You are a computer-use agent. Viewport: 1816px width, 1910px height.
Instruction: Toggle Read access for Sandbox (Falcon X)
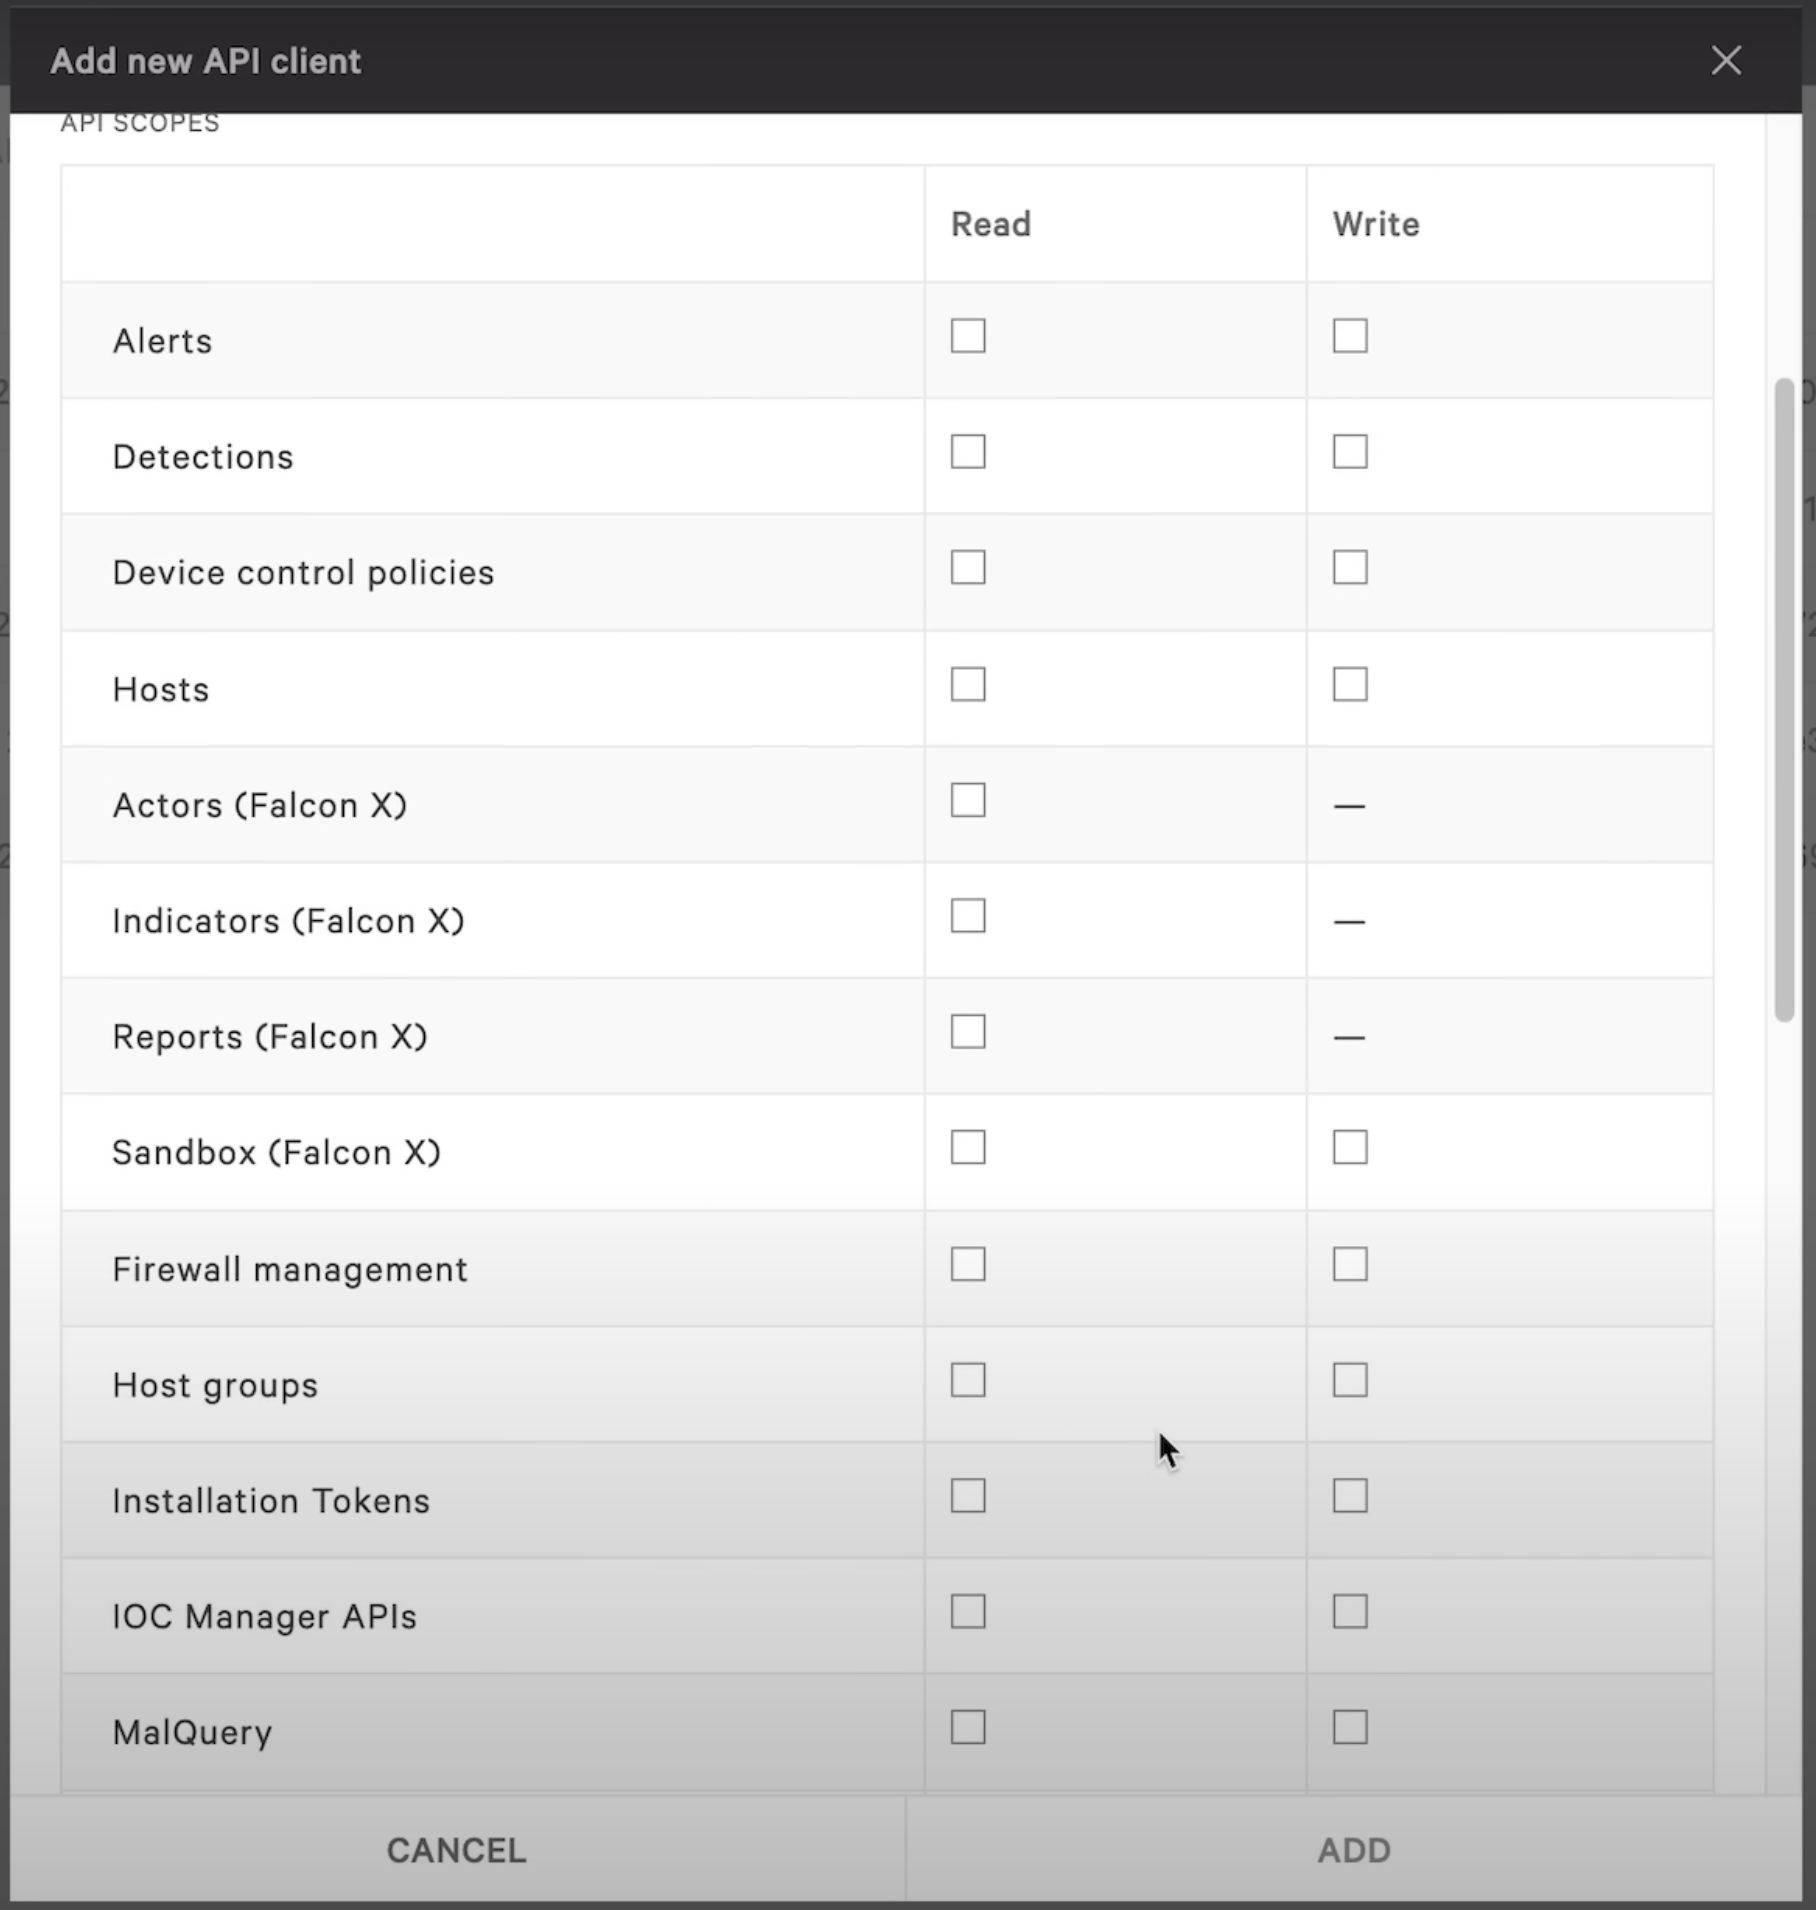[x=967, y=1148]
